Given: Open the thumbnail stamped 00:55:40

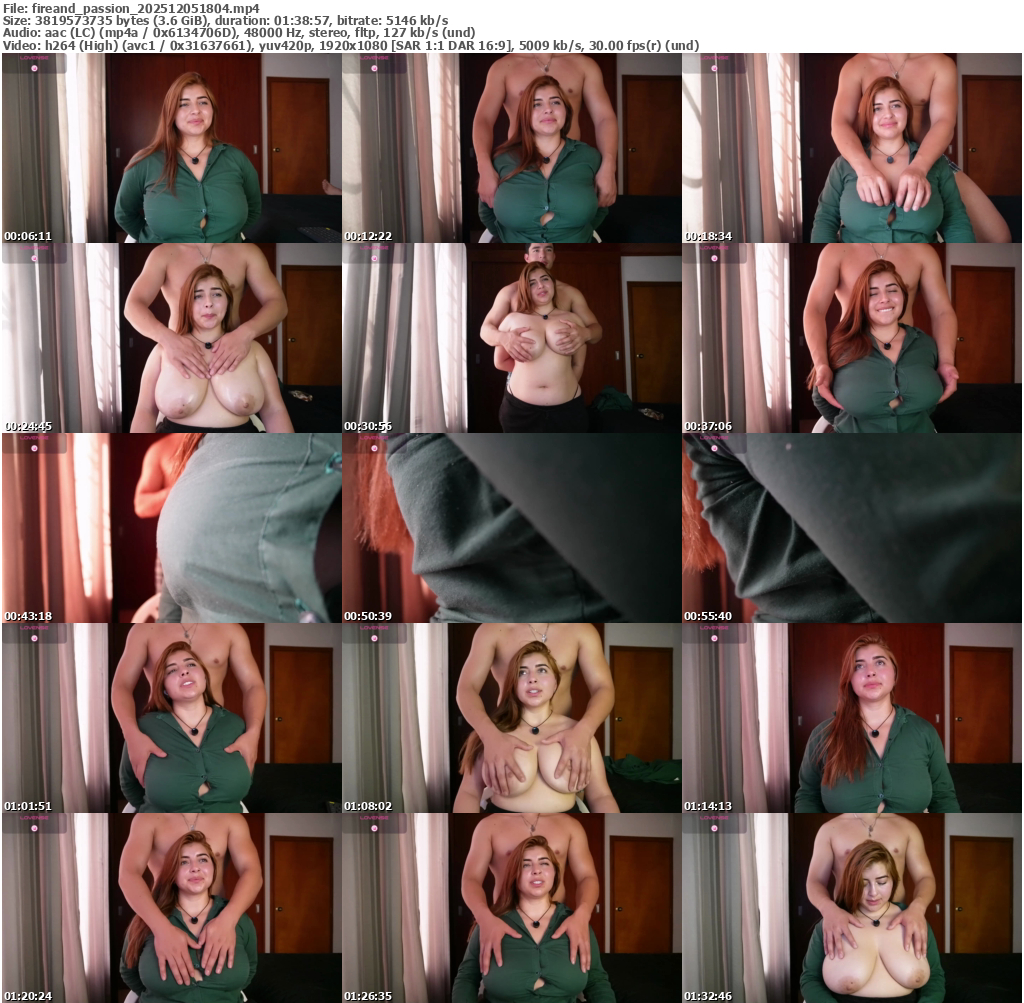Looking at the screenshot, I should (852, 528).
